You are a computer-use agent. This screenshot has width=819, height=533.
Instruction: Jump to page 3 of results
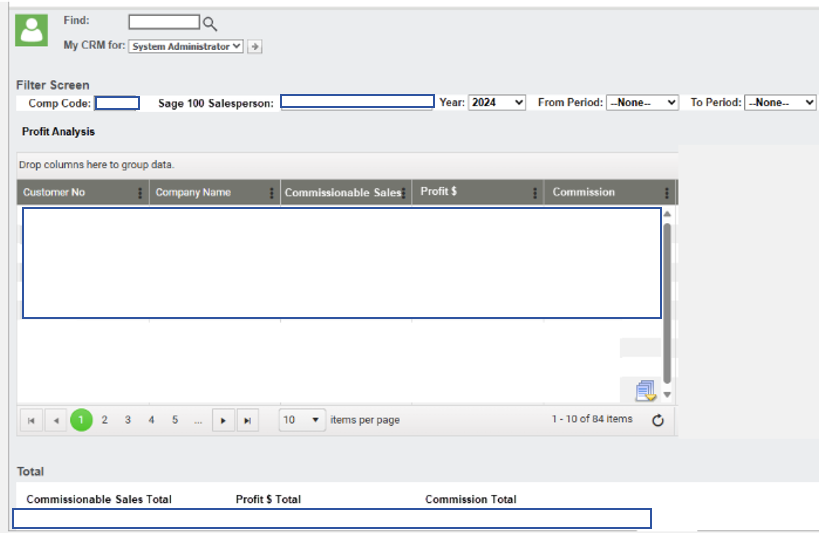click(x=128, y=420)
